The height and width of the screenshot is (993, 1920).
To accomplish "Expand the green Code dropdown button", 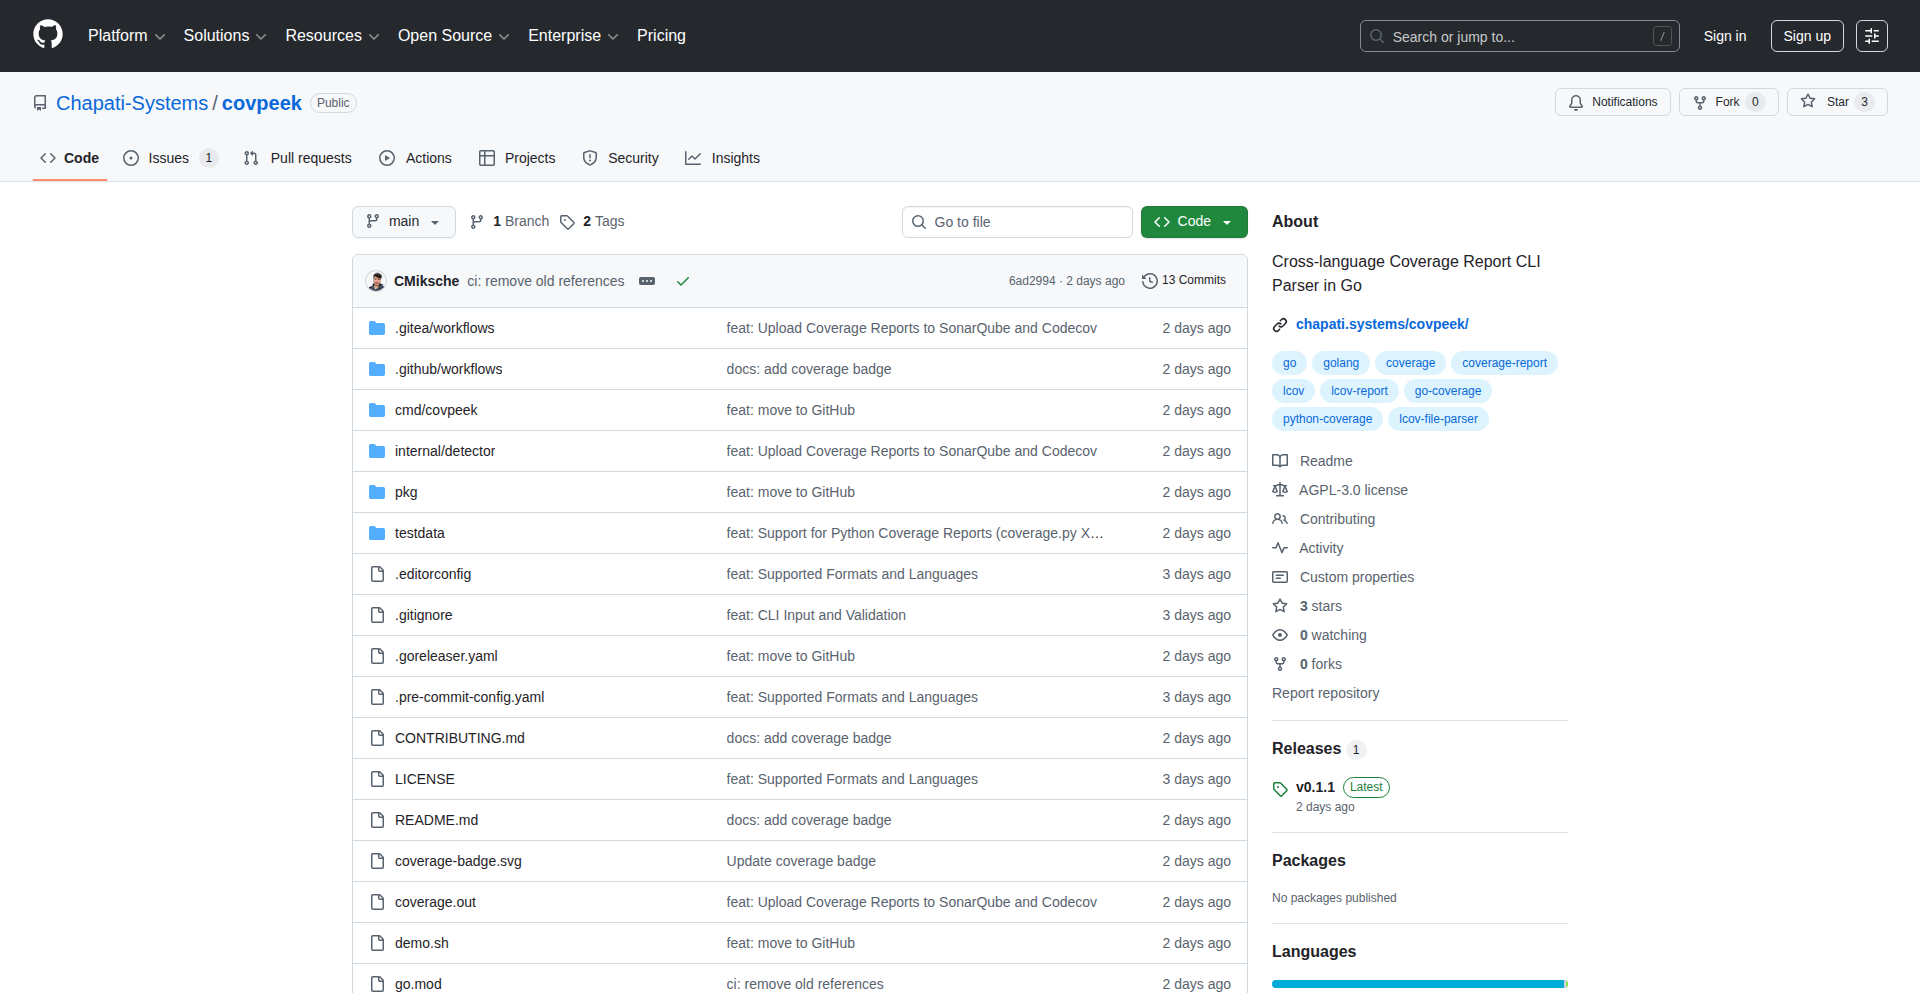I will coord(1193,222).
